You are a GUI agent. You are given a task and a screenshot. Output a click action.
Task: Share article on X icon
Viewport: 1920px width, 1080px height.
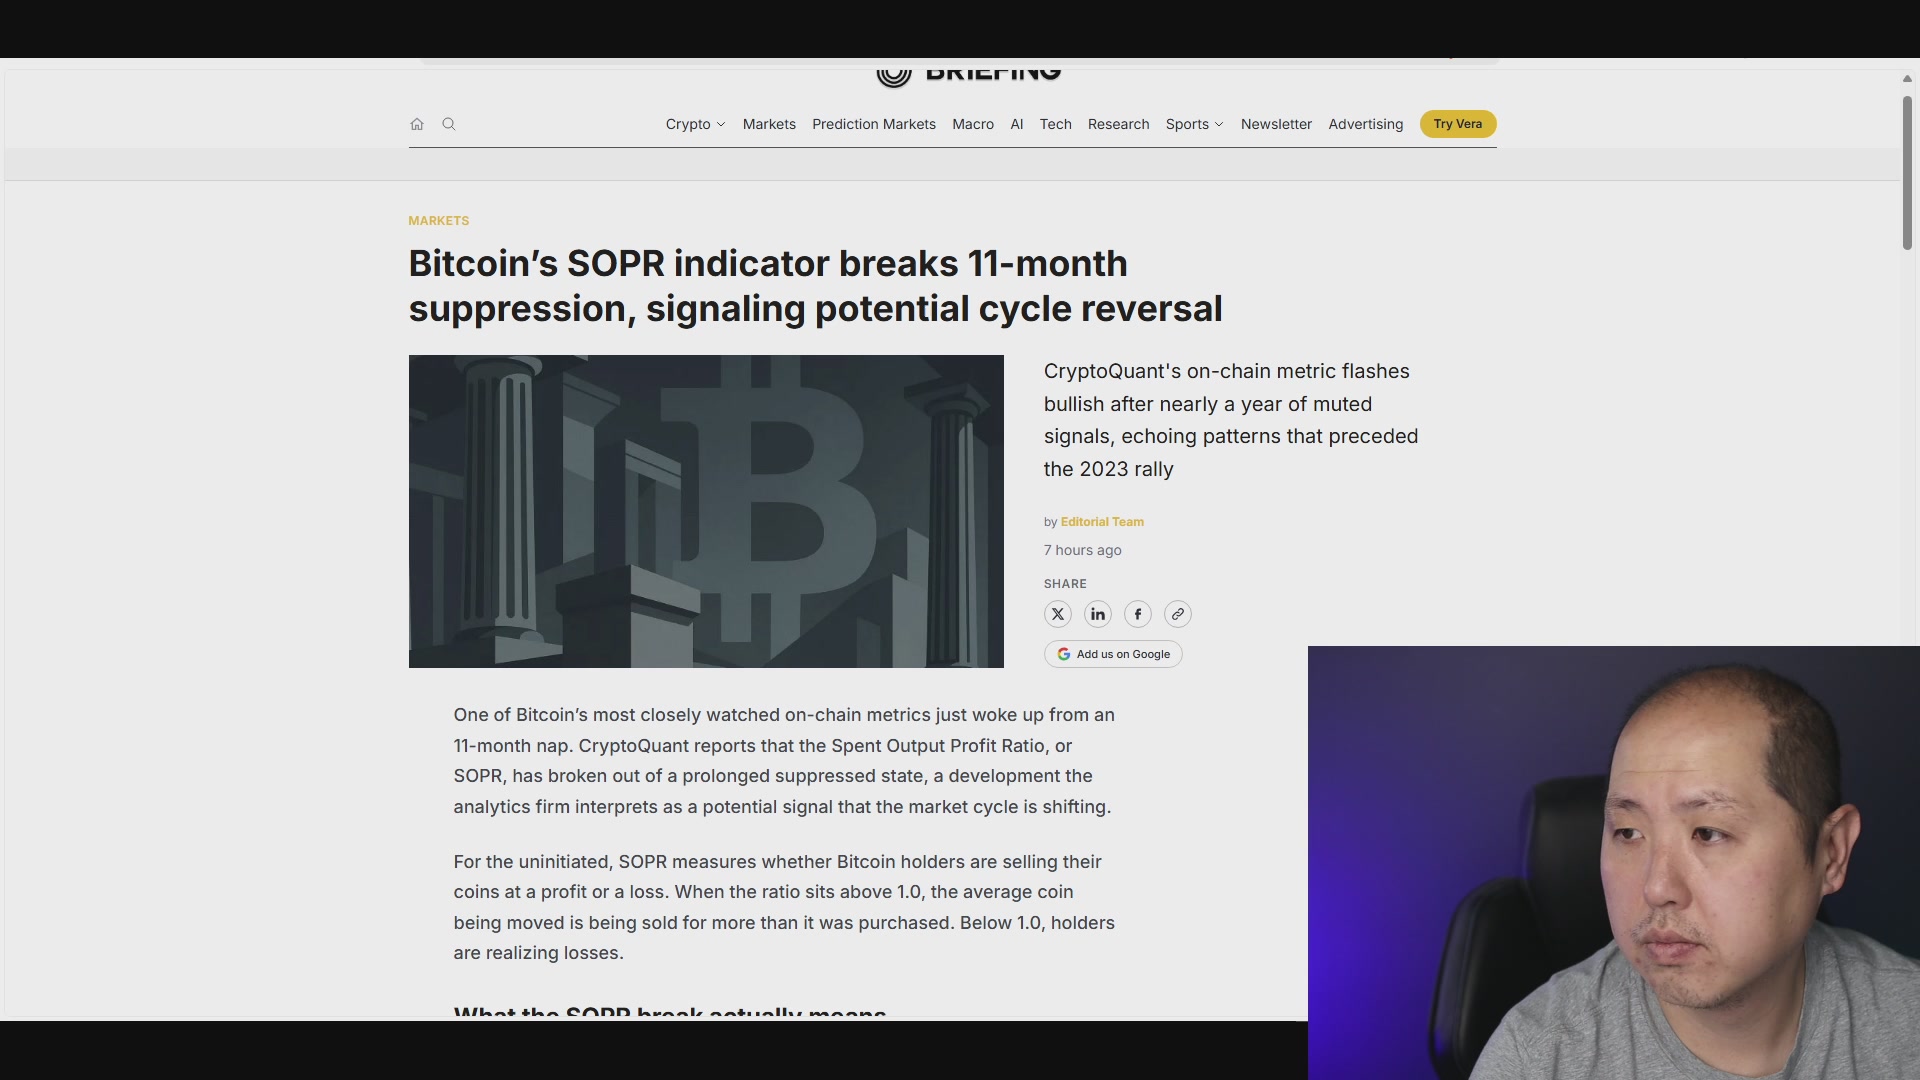click(1058, 614)
